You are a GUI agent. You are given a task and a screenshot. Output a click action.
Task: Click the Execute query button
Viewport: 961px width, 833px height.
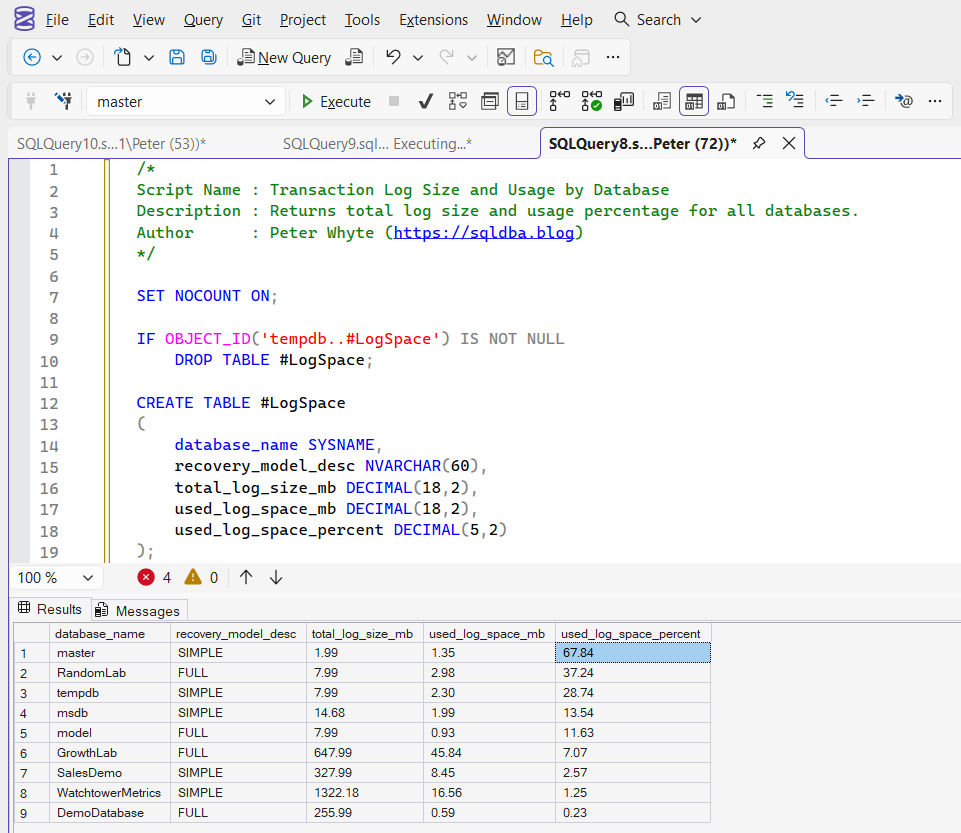coord(336,101)
